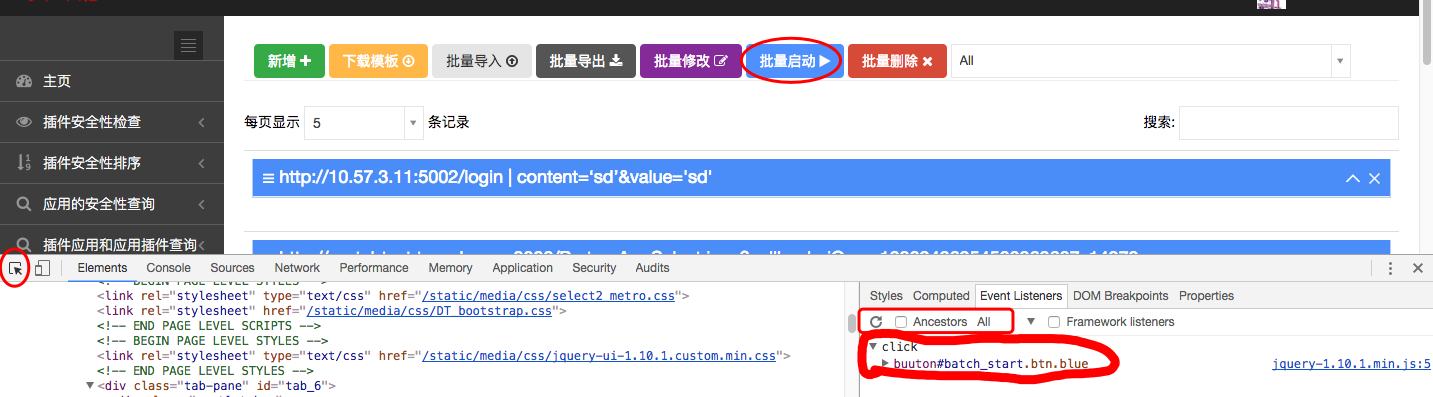Collapse the first blue record panel
This screenshot has height=397, width=1433.
coord(1353,178)
